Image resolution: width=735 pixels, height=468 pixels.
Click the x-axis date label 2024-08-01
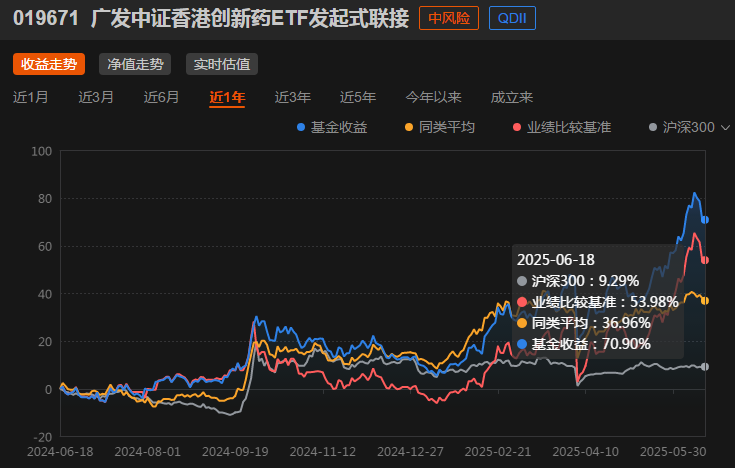pos(148,452)
